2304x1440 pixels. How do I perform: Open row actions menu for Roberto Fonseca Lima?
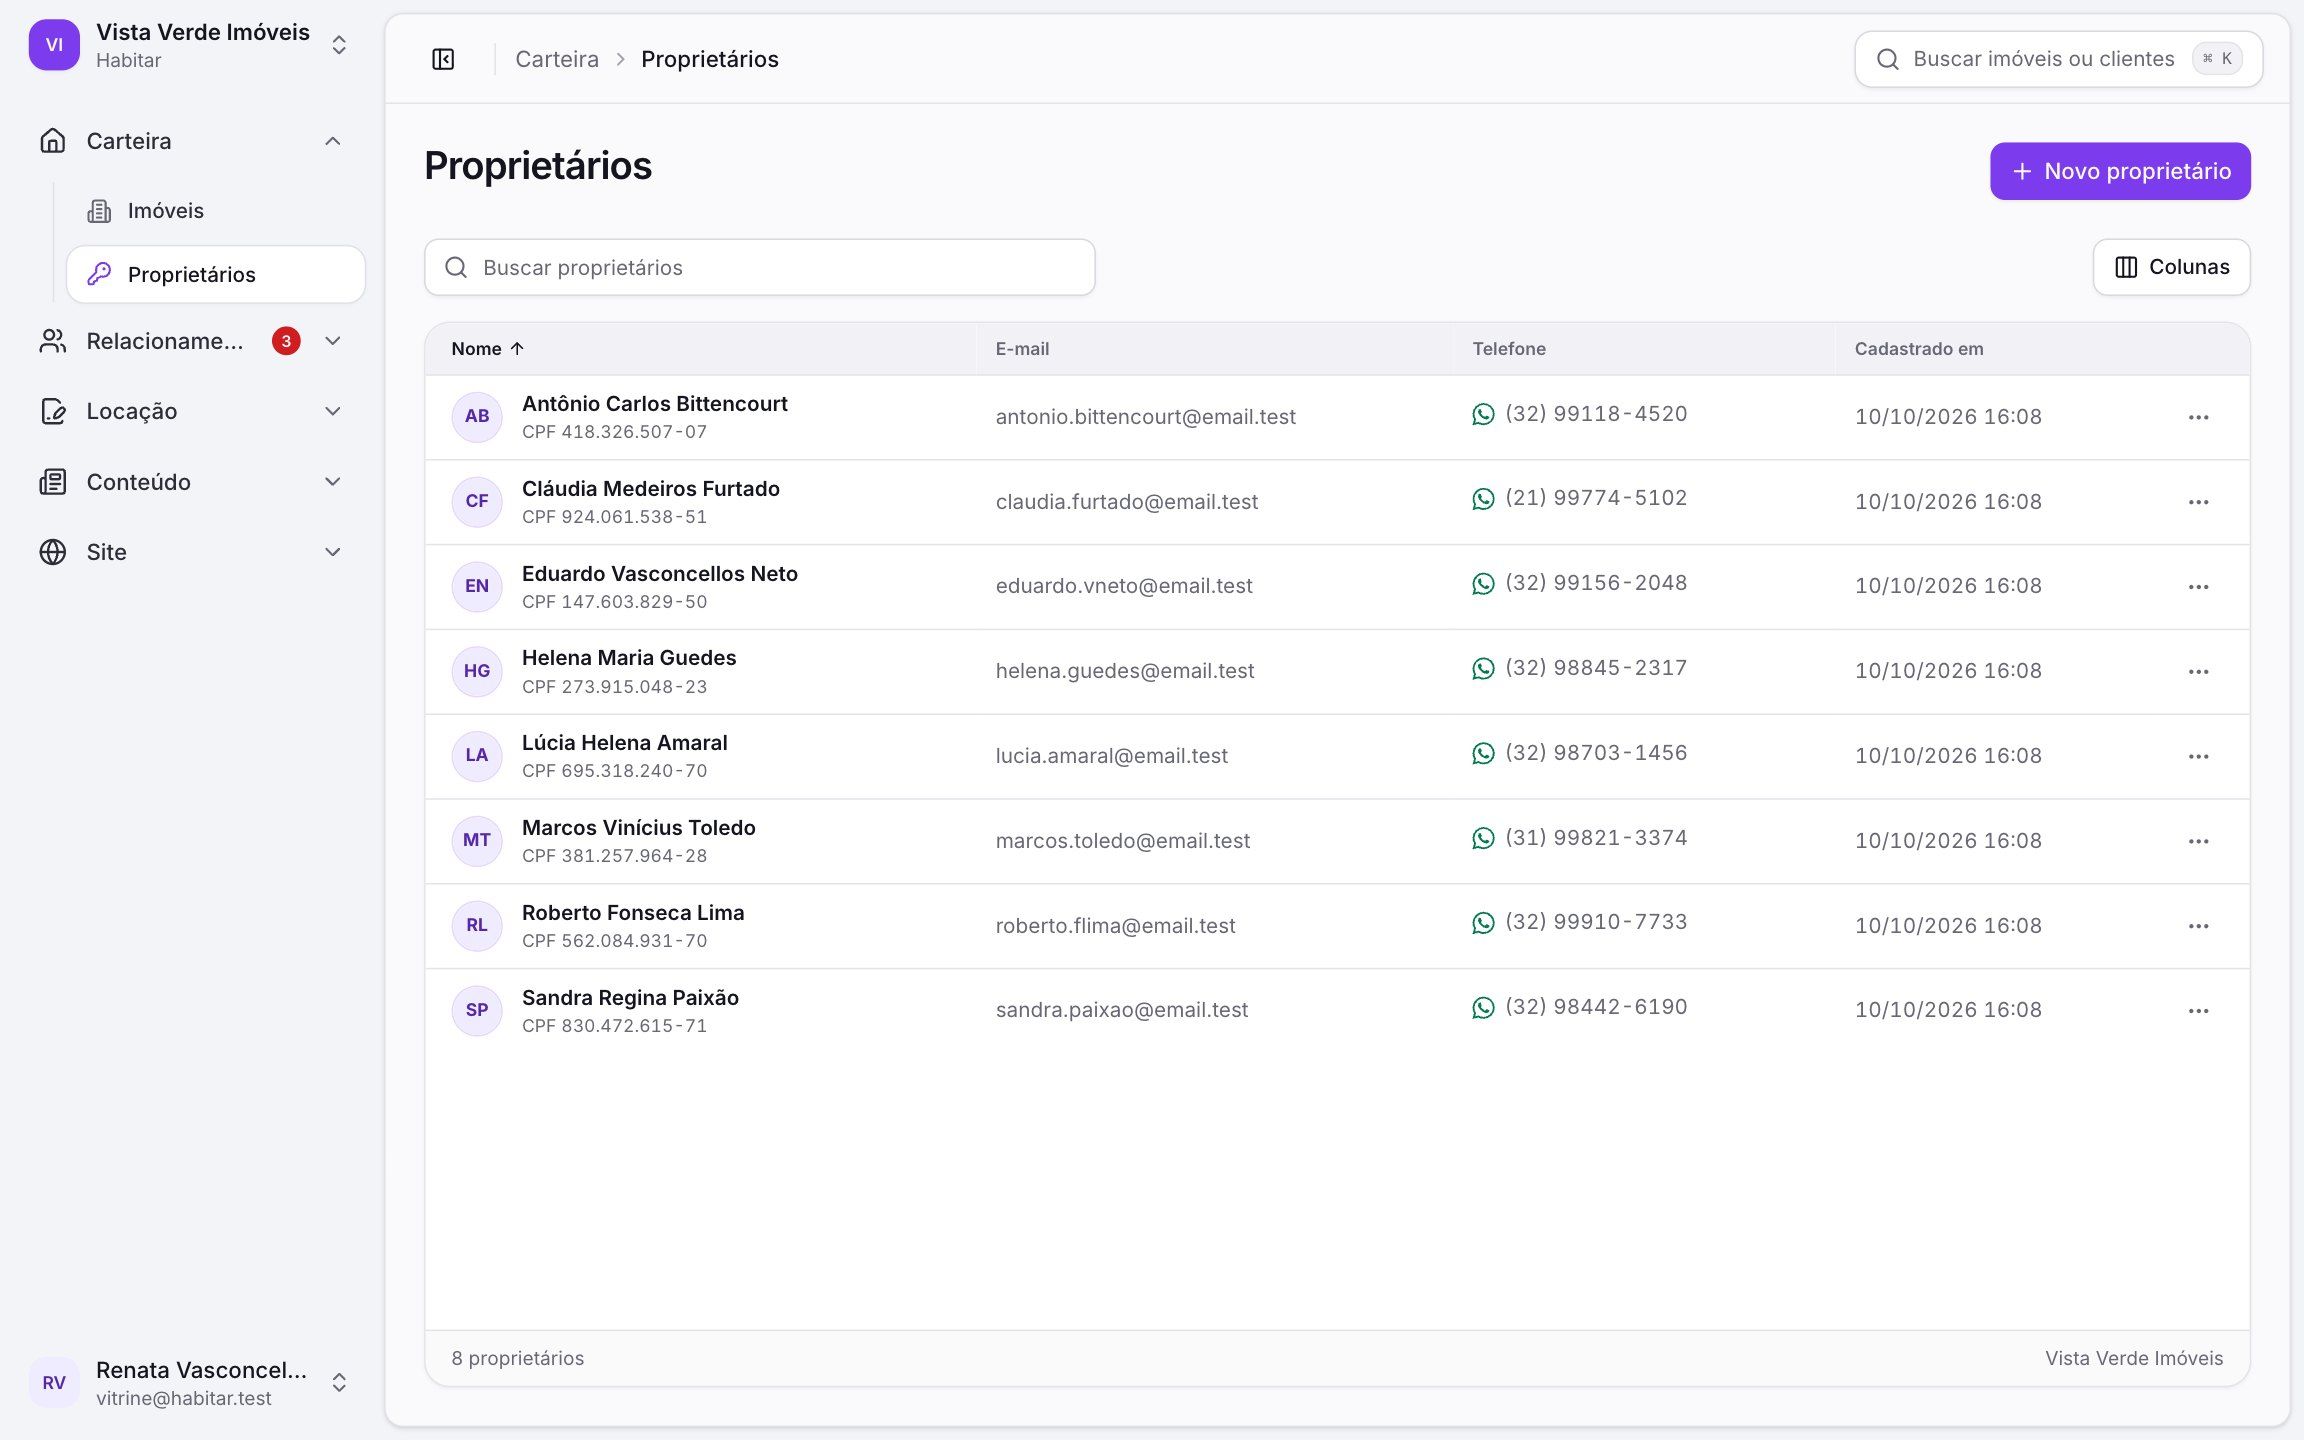click(2198, 926)
